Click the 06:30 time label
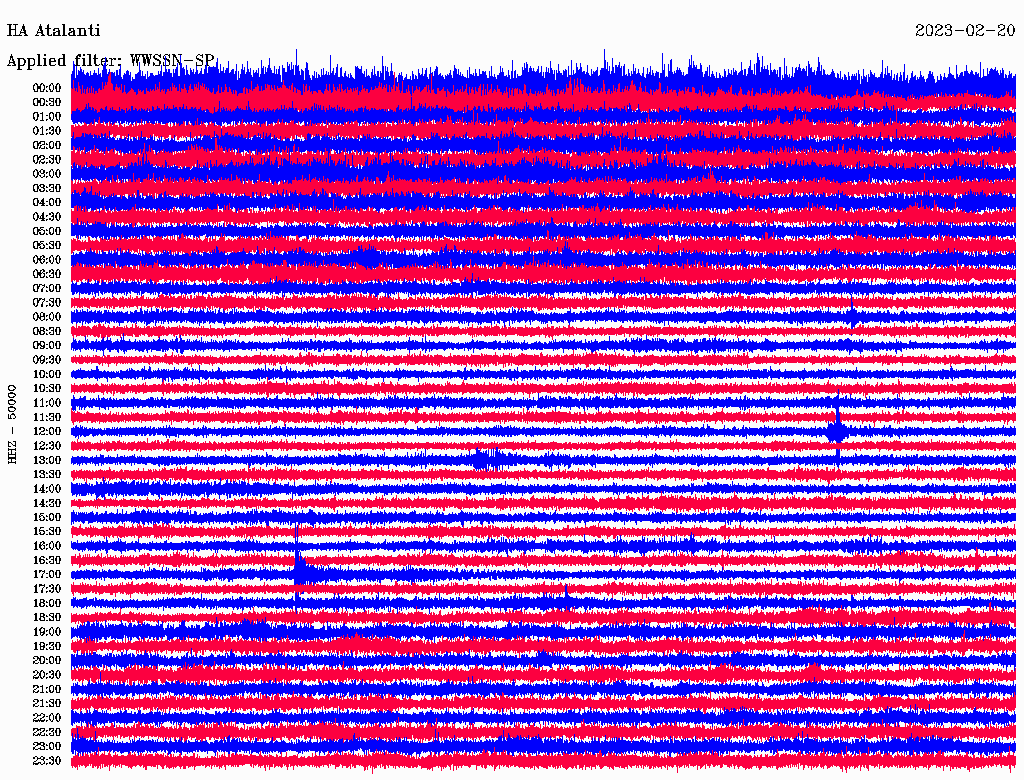The image size is (1024, 780). (47, 274)
